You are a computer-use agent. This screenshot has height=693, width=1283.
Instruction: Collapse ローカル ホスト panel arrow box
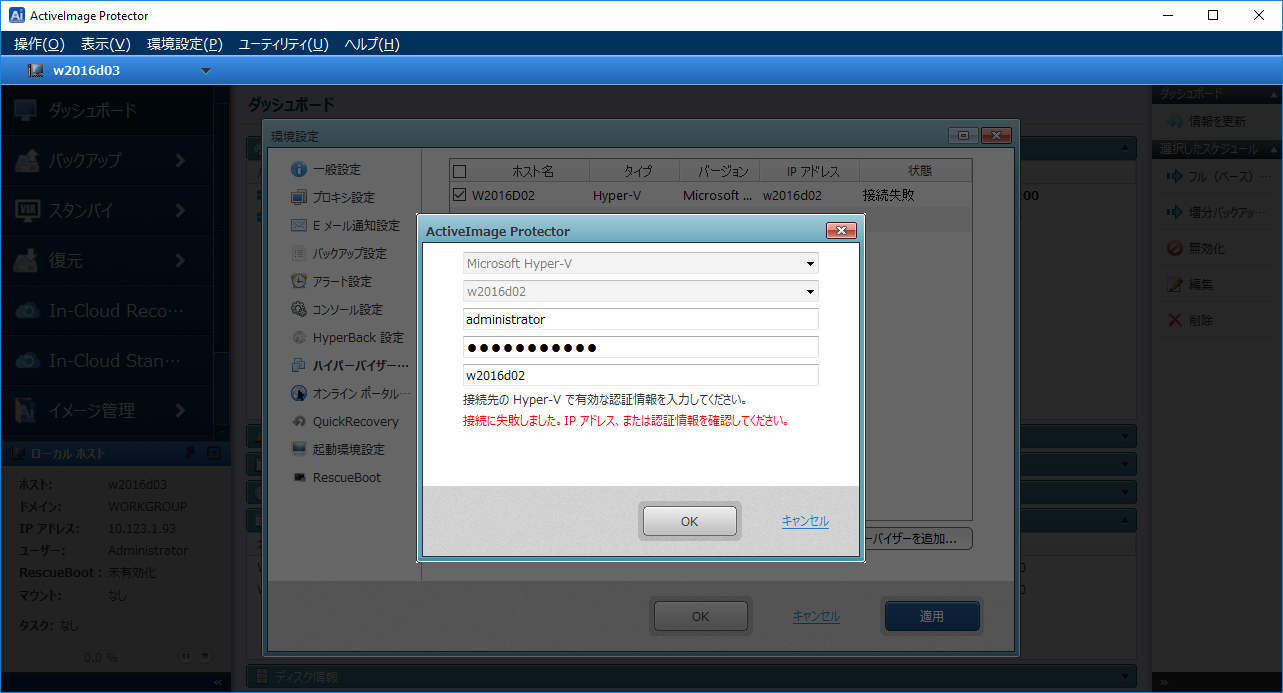coord(214,453)
